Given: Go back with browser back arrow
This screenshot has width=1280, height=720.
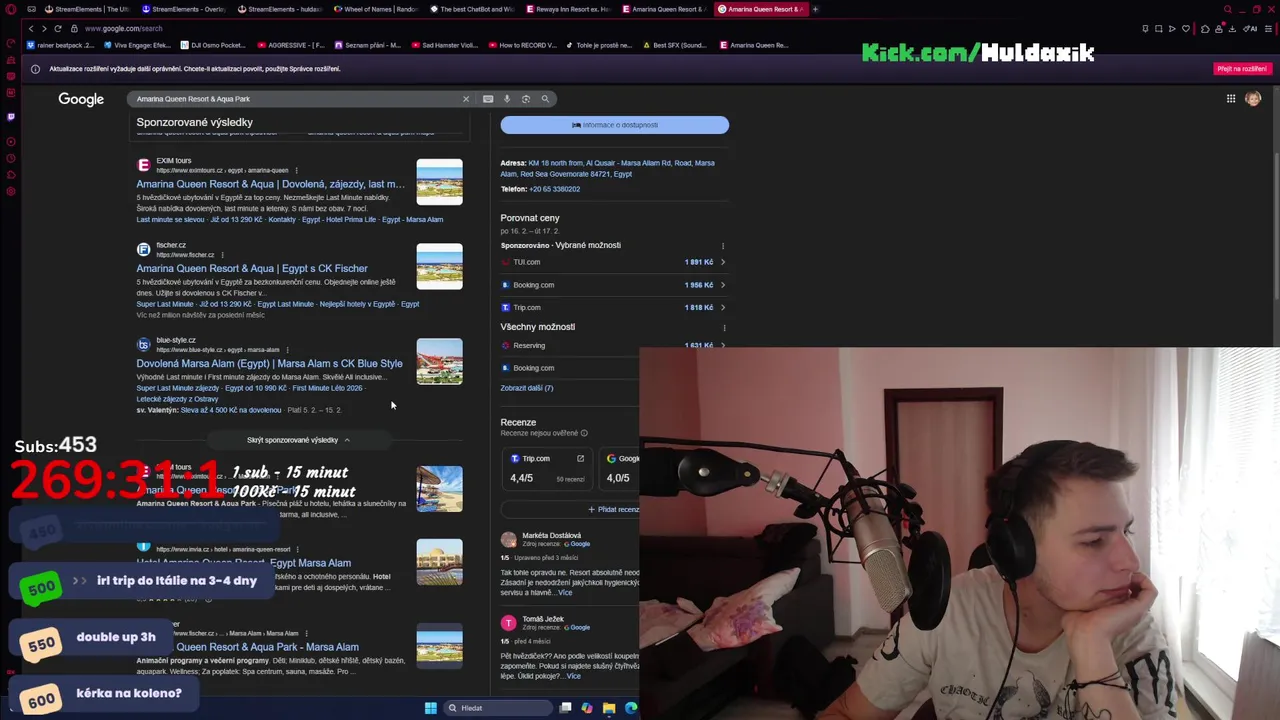Looking at the screenshot, I should point(31,28).
